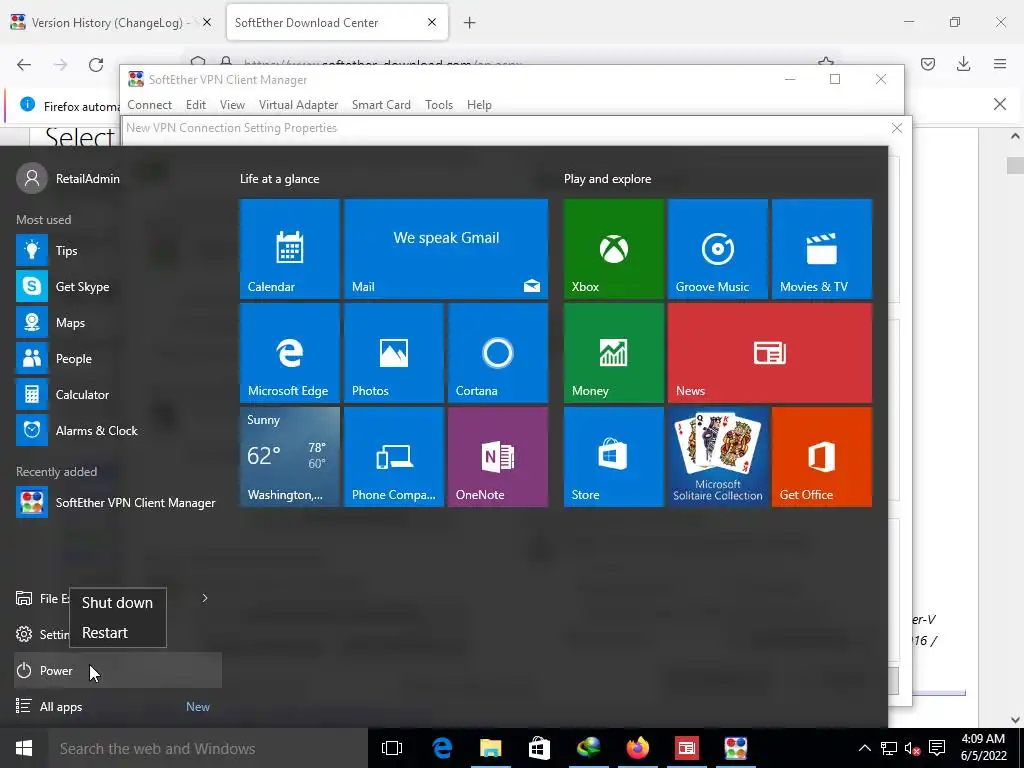Screen dimensions: 1024x768
Task: Open Groove Music tile
Action: (x=717, y=249)
